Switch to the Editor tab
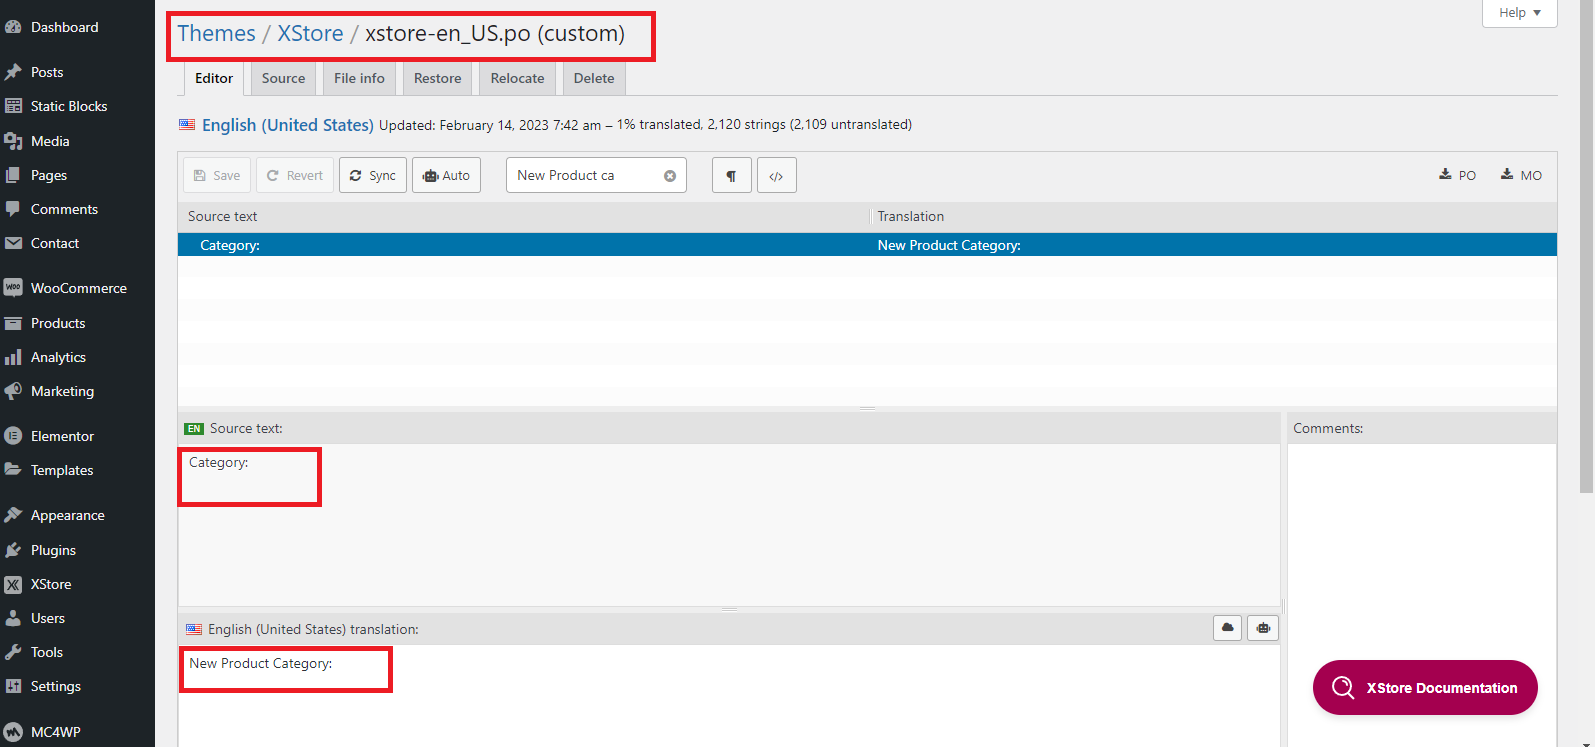1595x747 pixels. point(214,78)
